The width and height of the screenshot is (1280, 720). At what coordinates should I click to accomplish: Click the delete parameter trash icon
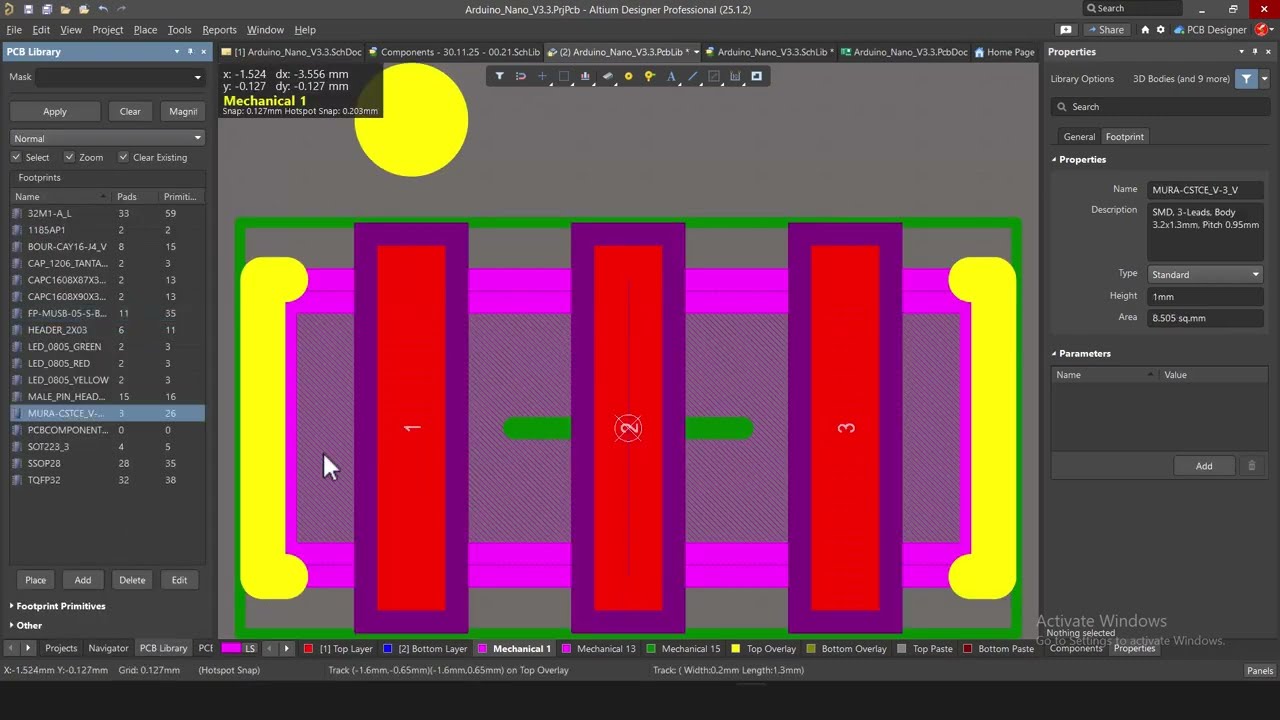pos(1251,466)
